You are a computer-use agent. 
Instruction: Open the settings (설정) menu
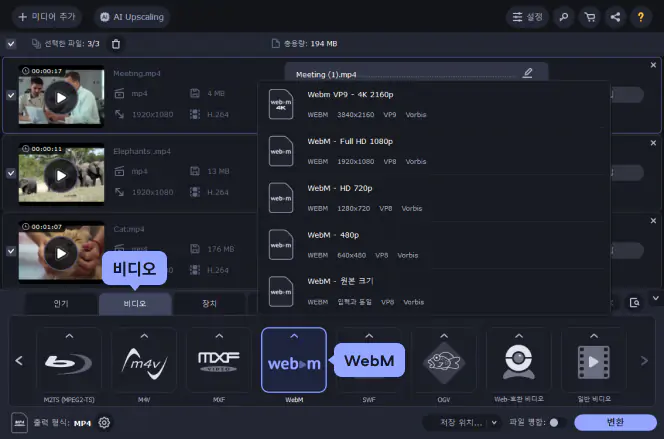(527, 17)
